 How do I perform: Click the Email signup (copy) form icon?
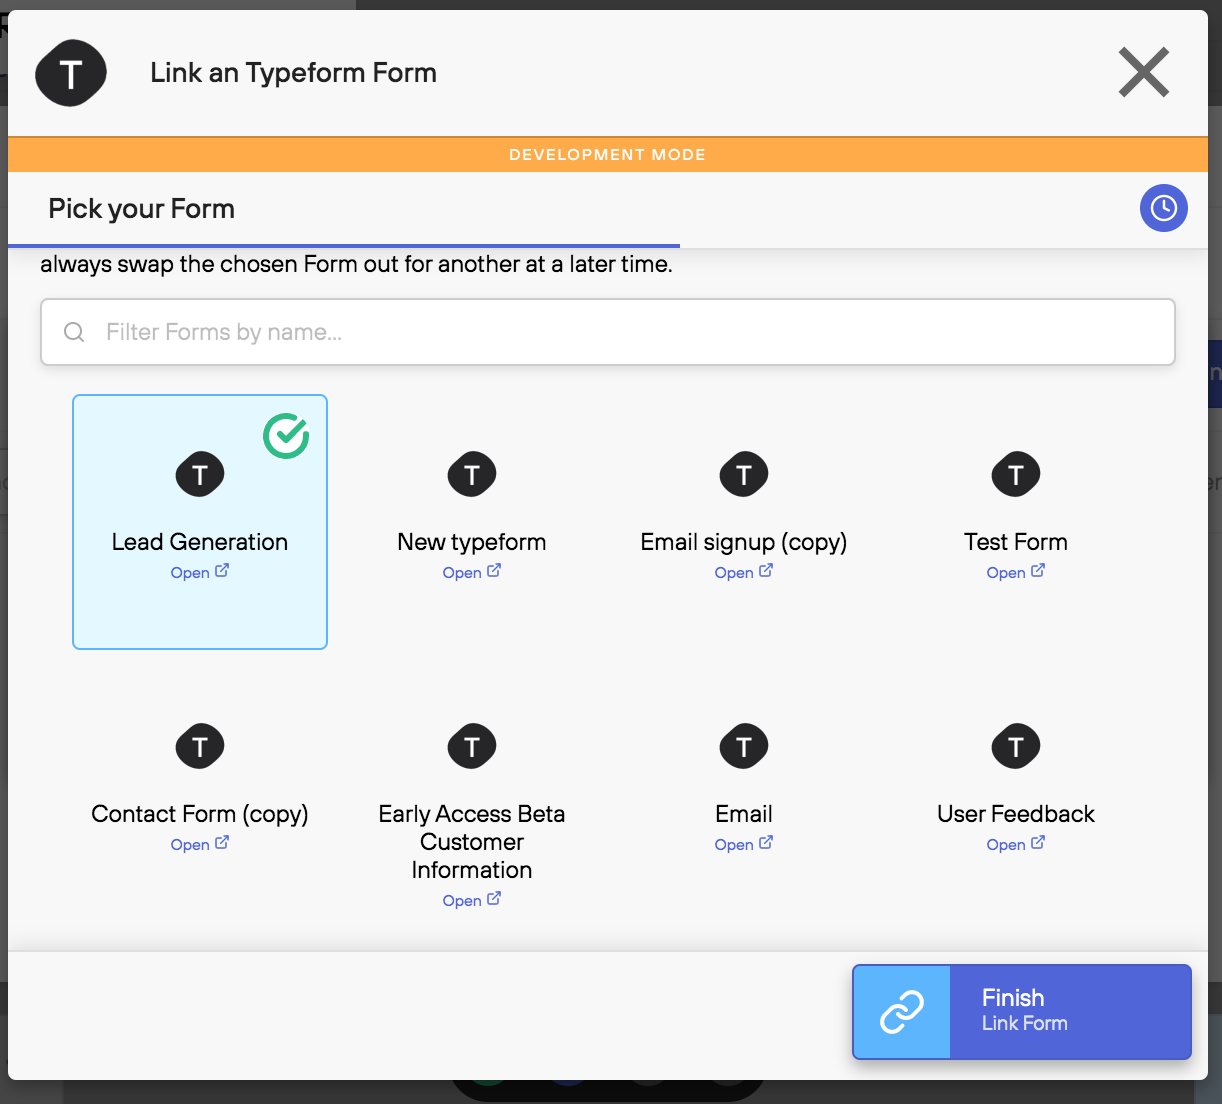(744, 474)
